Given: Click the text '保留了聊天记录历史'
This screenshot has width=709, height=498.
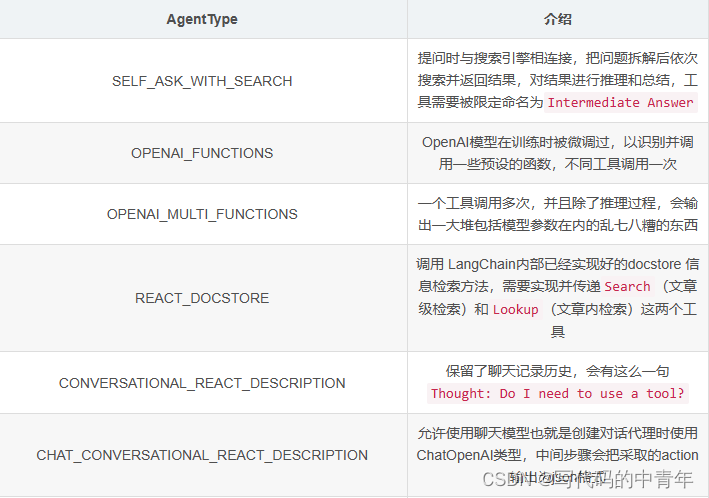Looking at the screenshot, I should (x=509, y=371).
